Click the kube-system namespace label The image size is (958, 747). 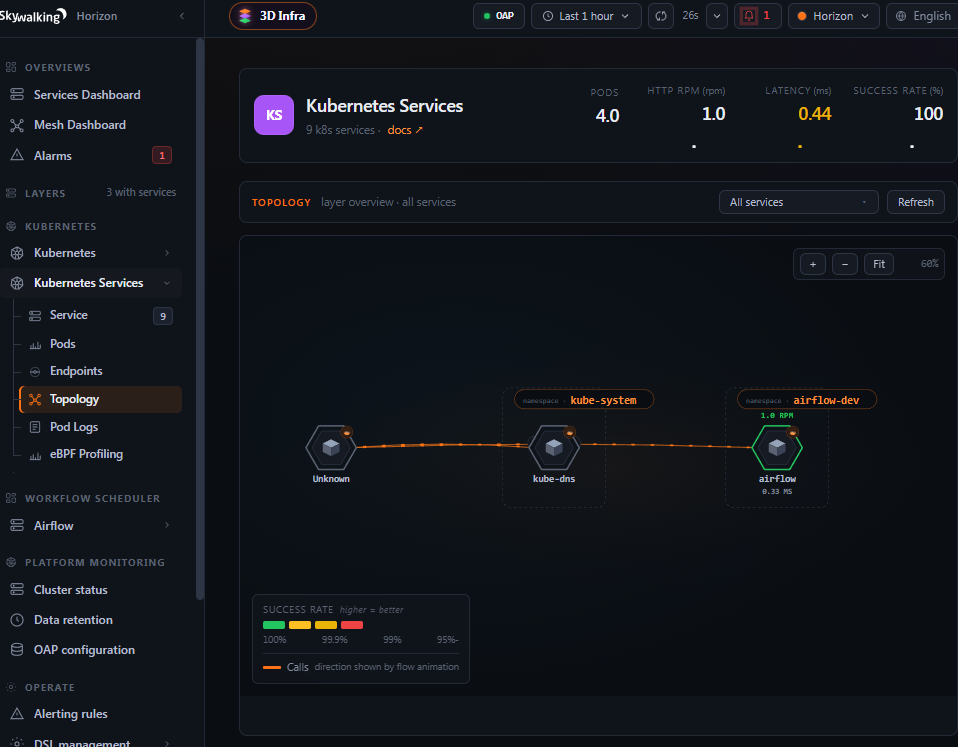coord(584,400)
